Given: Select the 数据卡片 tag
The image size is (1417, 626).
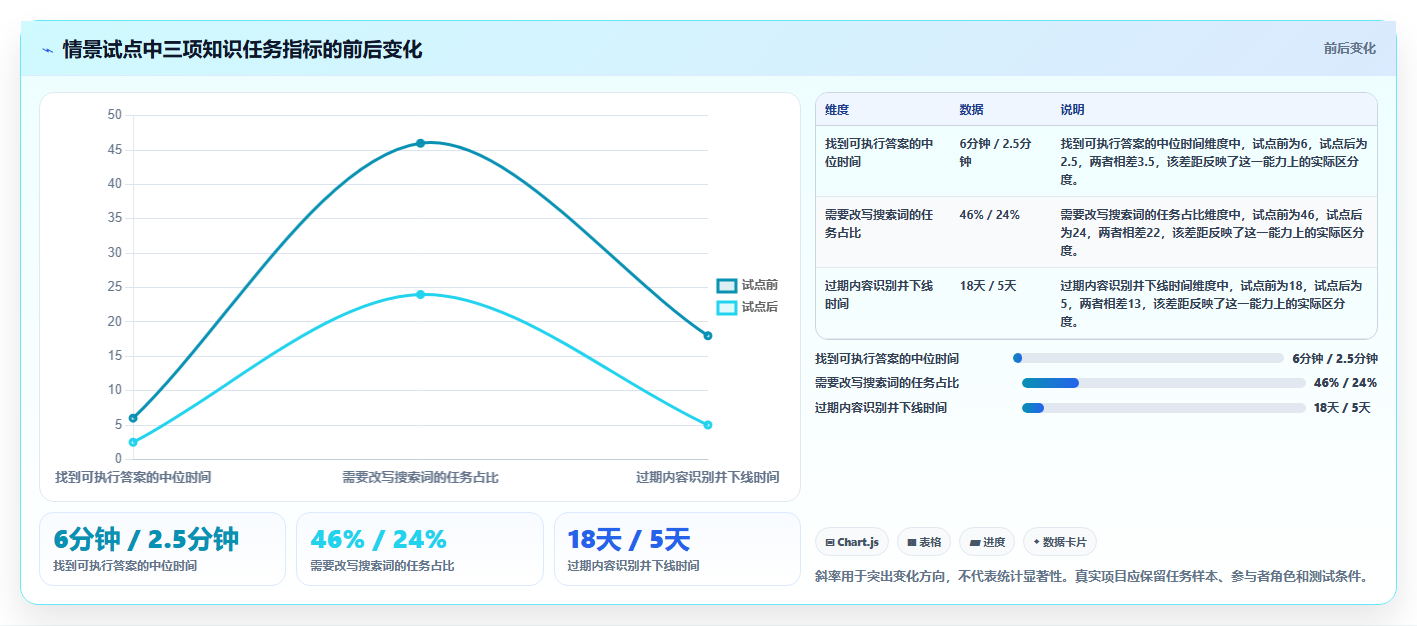Looking at the screenshot, I should [1060, 542].
